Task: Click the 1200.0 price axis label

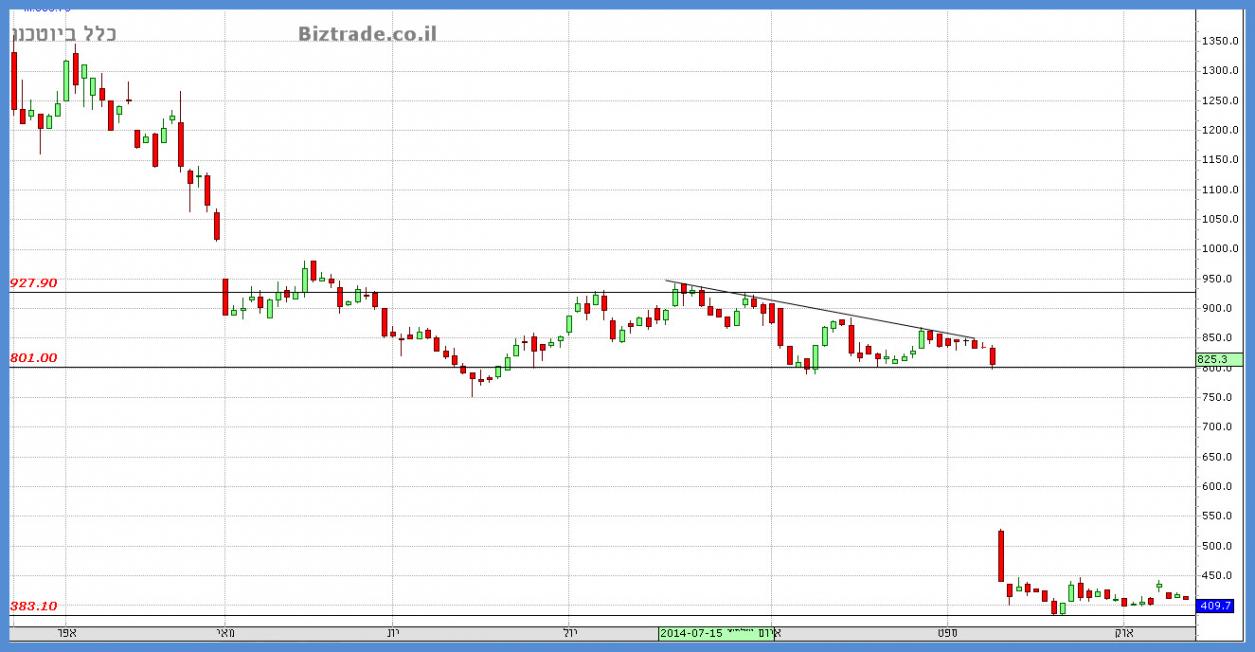Action: point(1222,130)
